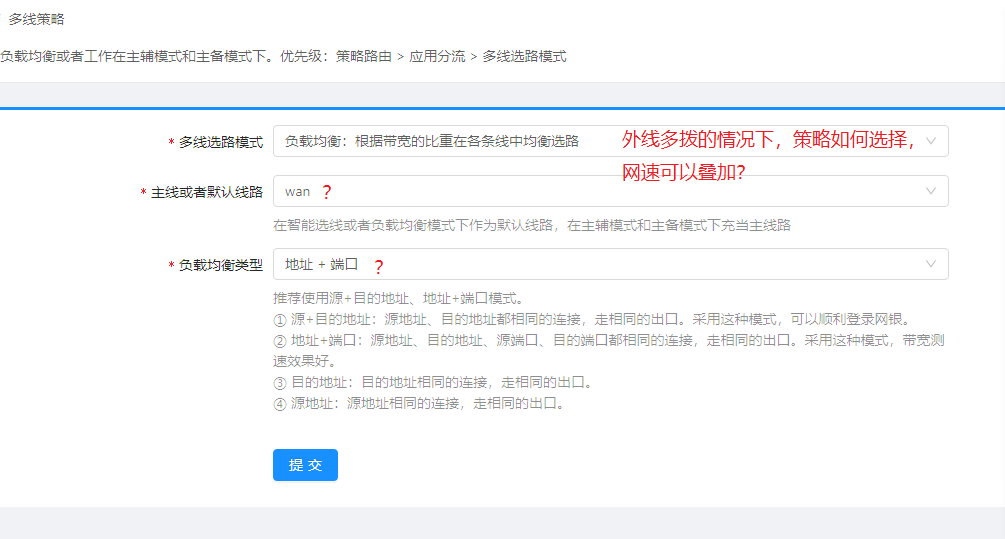1005x539 pixels.
Task: Click the red note 外线多拨的情况下
Action: [x=768, y=140]
